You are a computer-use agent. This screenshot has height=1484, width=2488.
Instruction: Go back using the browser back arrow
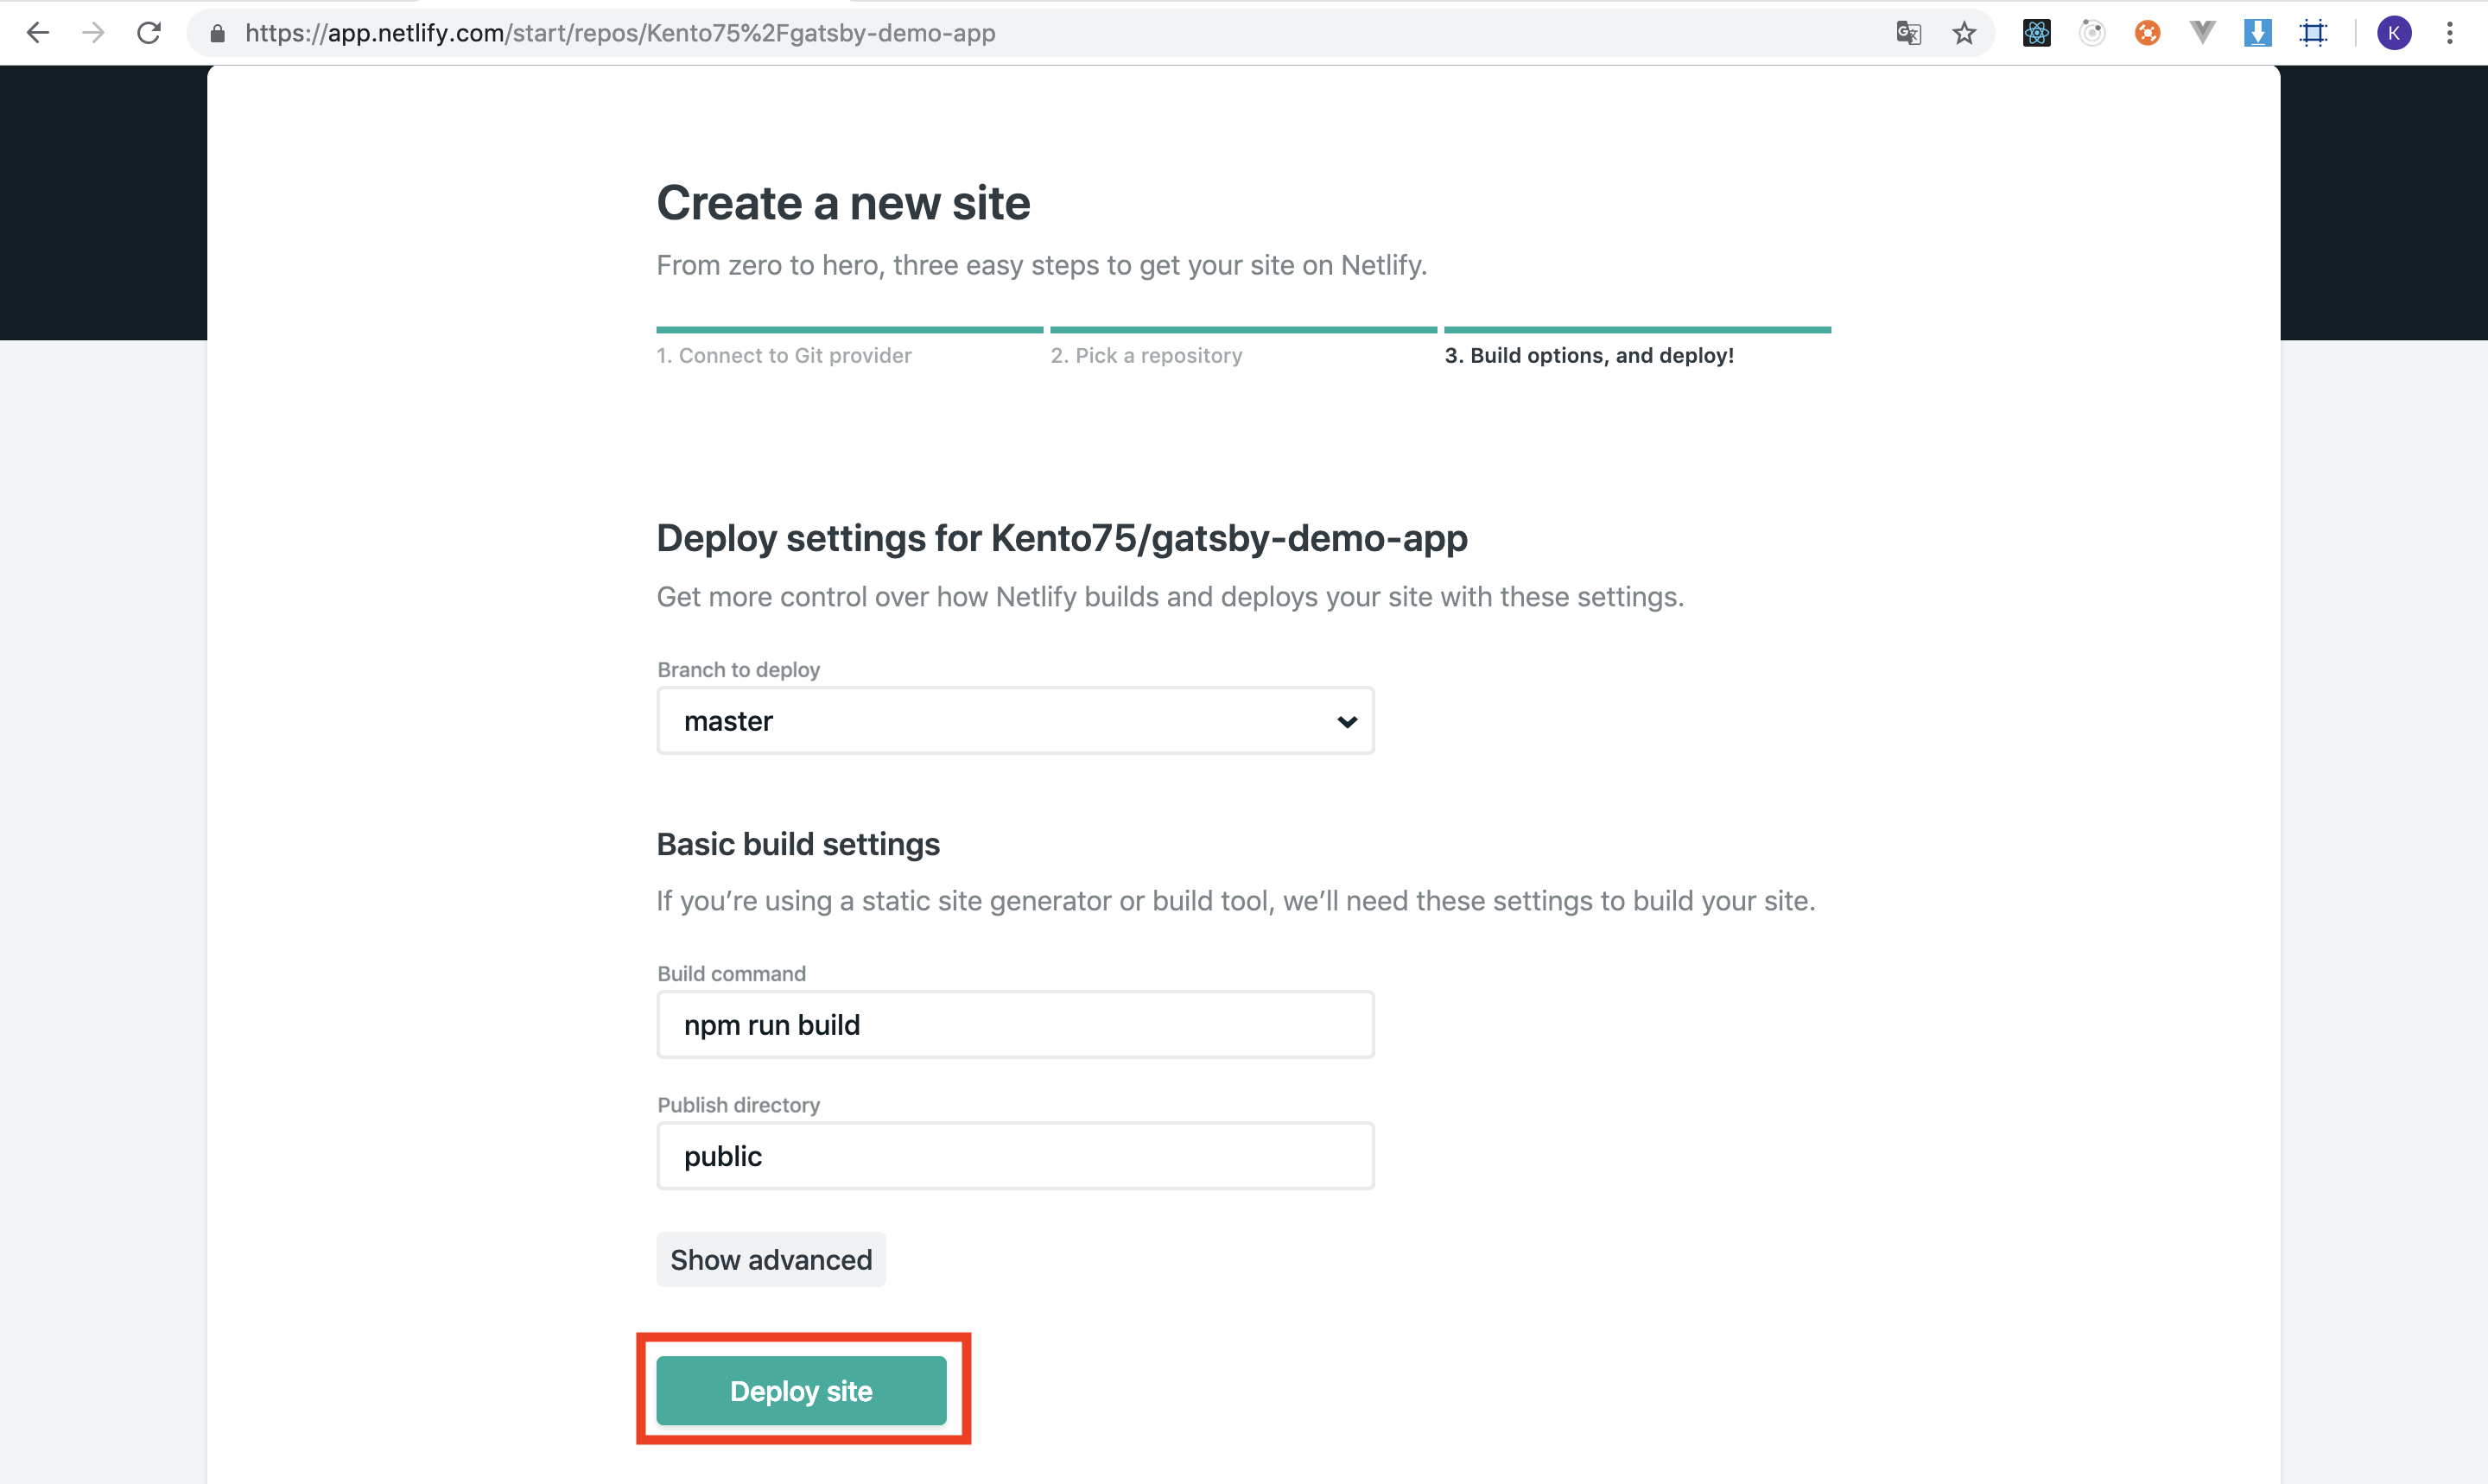click(x=38, y=33)
